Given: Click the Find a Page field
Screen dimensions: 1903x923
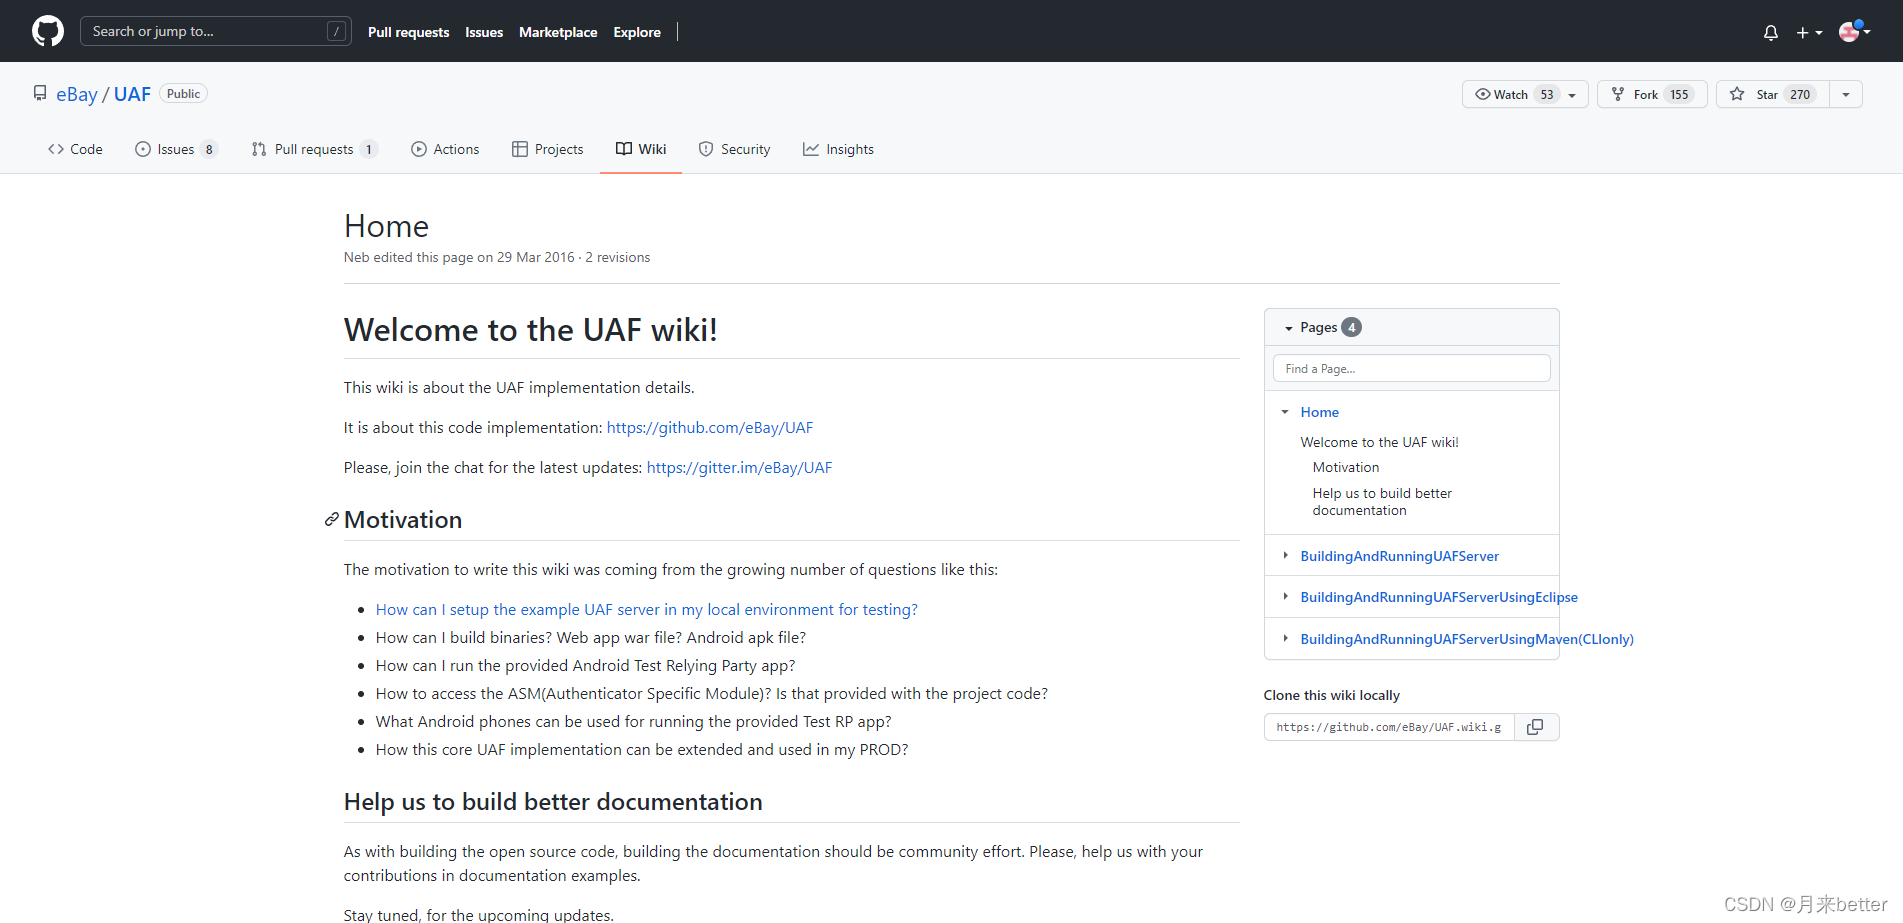Looking at the screenshot, I should 1411,368.
